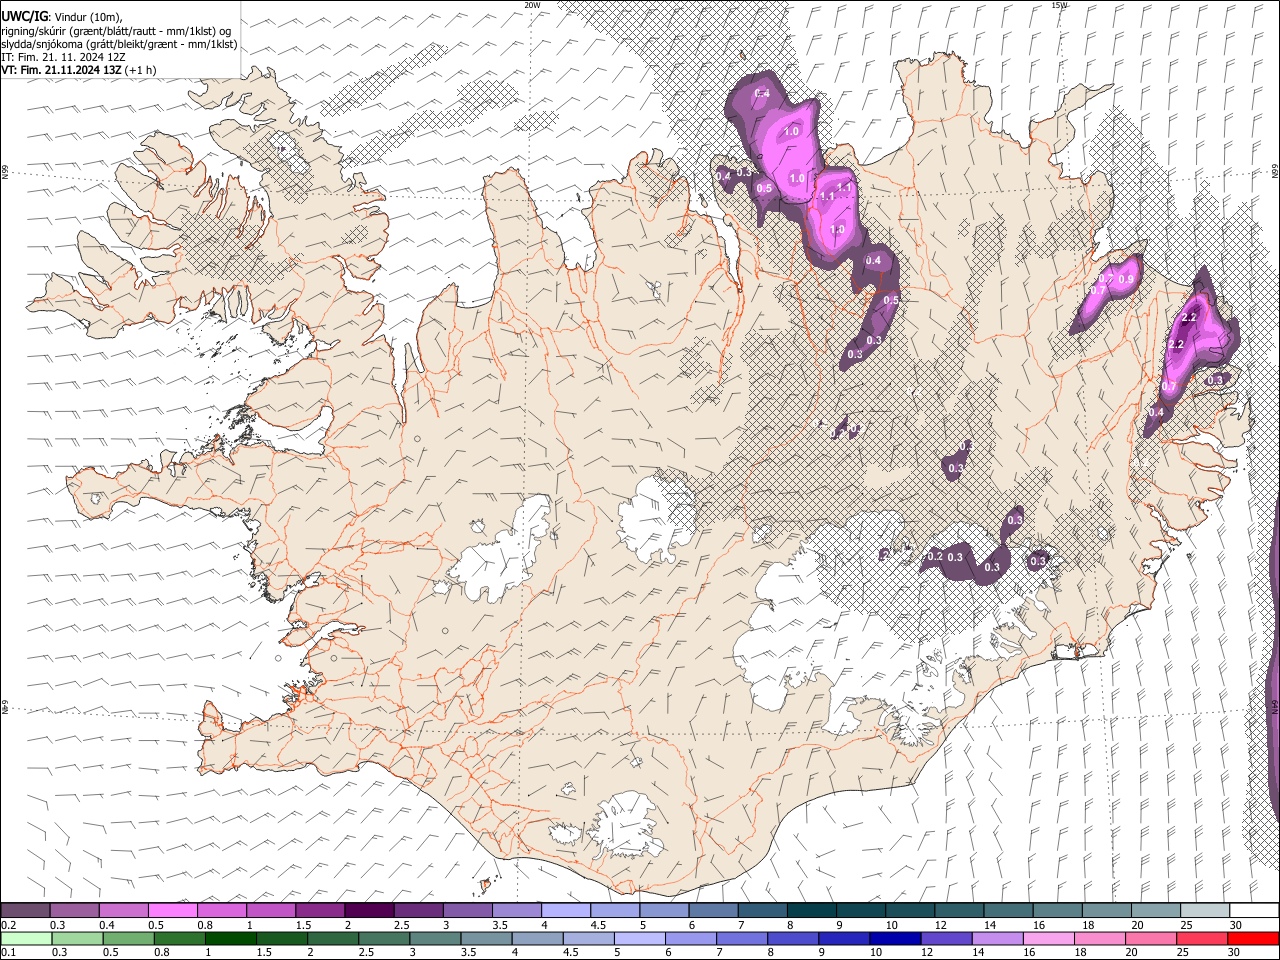Click the upper legend label '0.2'
The width and height of the screenshot is (1280, 960).
[x=9, y=926]
